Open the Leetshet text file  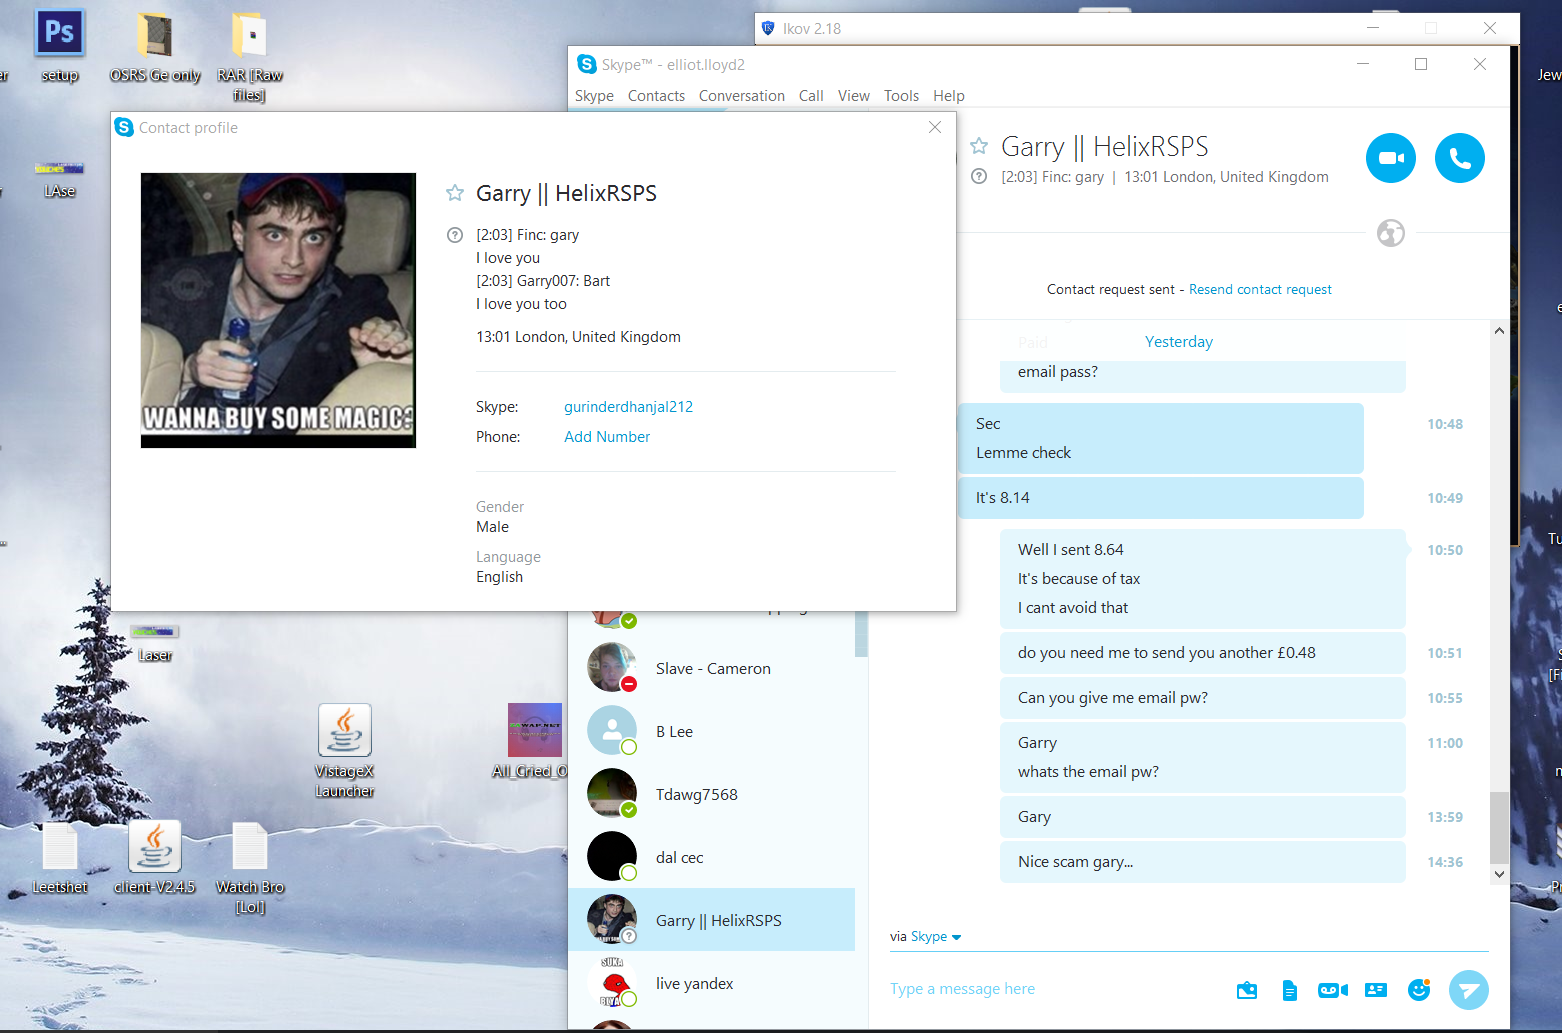click(x=60, y=857)
